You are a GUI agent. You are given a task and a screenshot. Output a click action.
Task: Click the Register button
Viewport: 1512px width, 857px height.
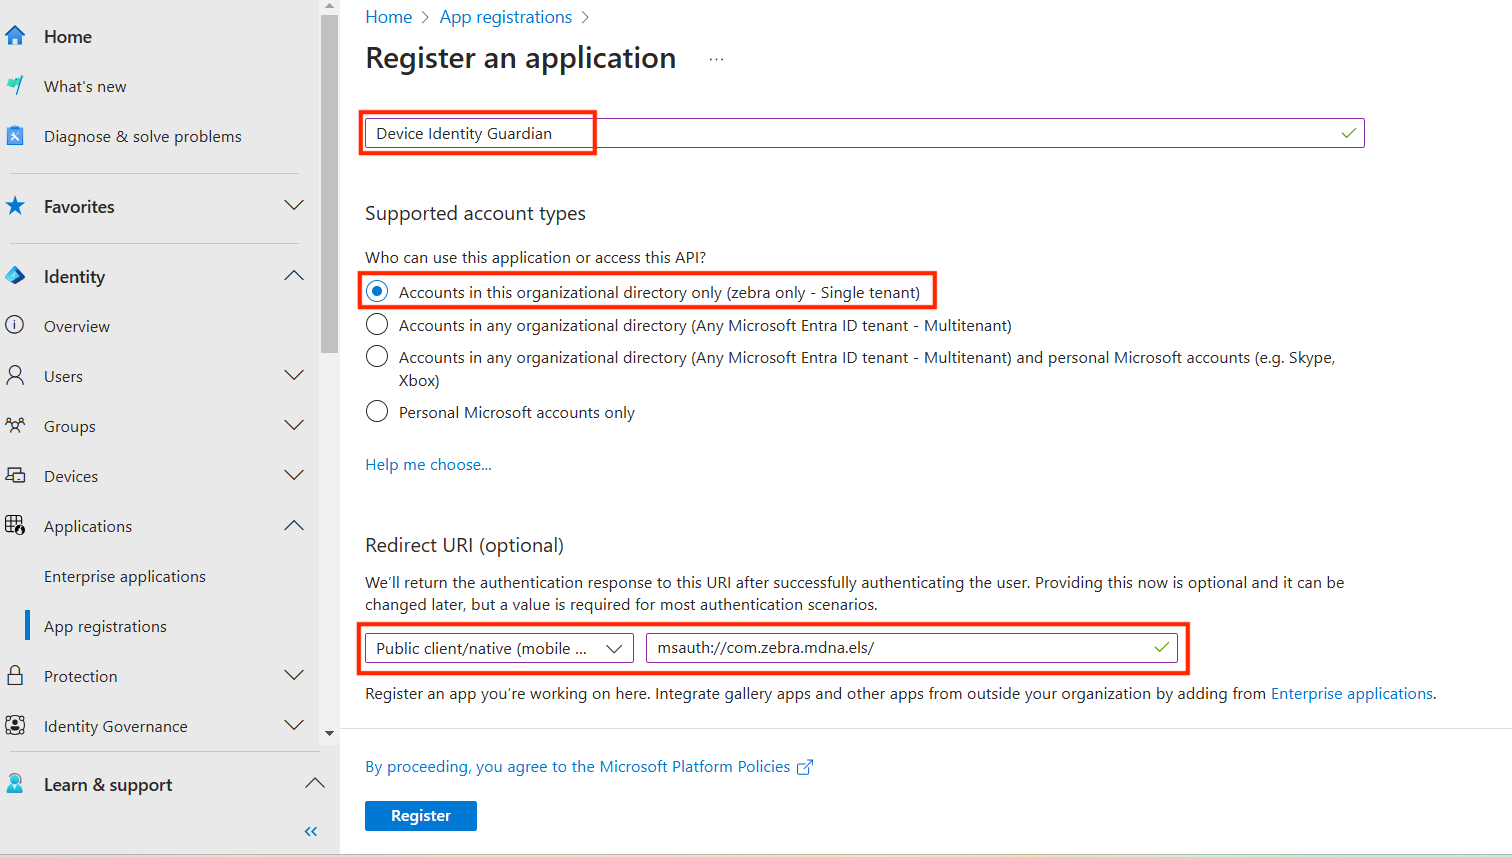[x=421, y=816]
